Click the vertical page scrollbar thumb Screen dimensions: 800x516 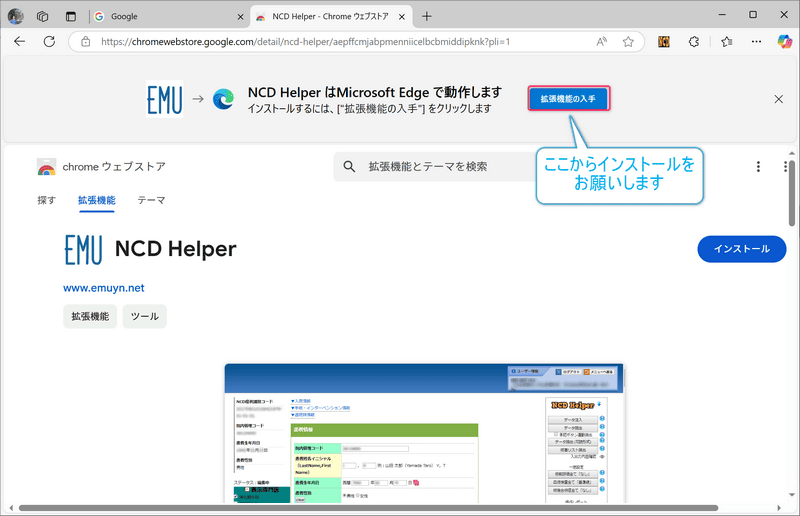[791, 193]
